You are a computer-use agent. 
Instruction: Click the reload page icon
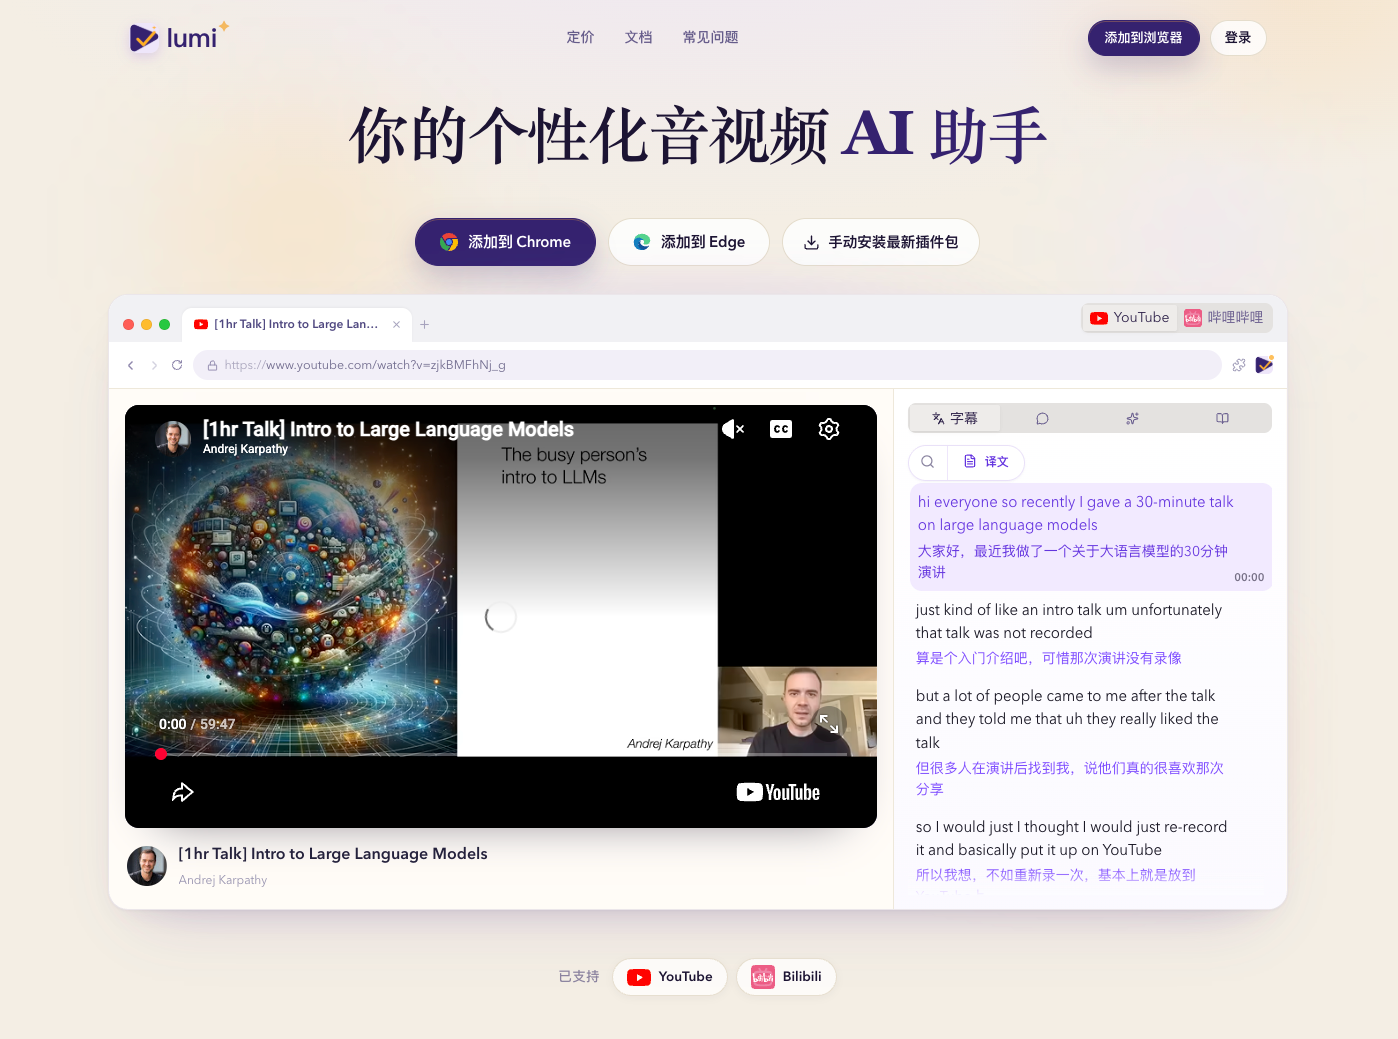[x=177, y=365]
